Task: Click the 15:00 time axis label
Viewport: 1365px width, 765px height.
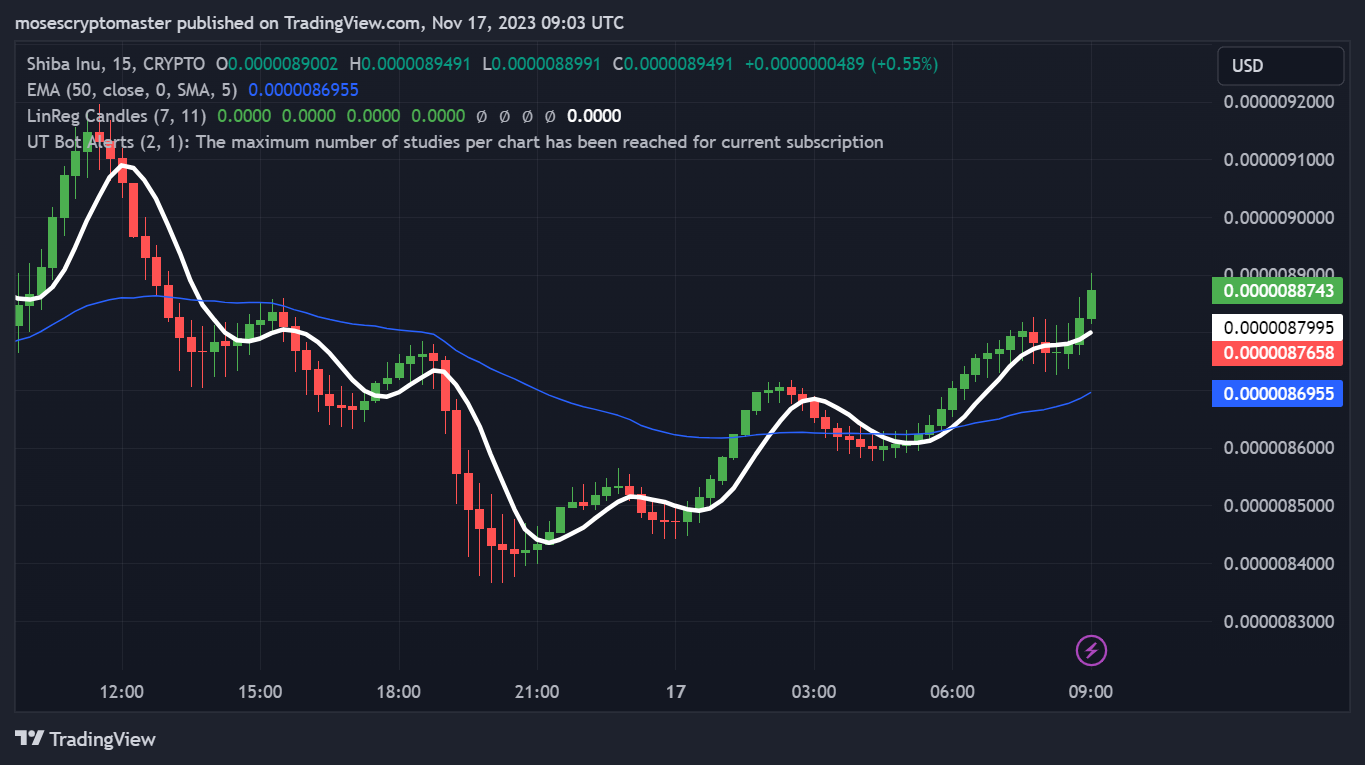Action: pyautogui.click(x=261, y=691)
